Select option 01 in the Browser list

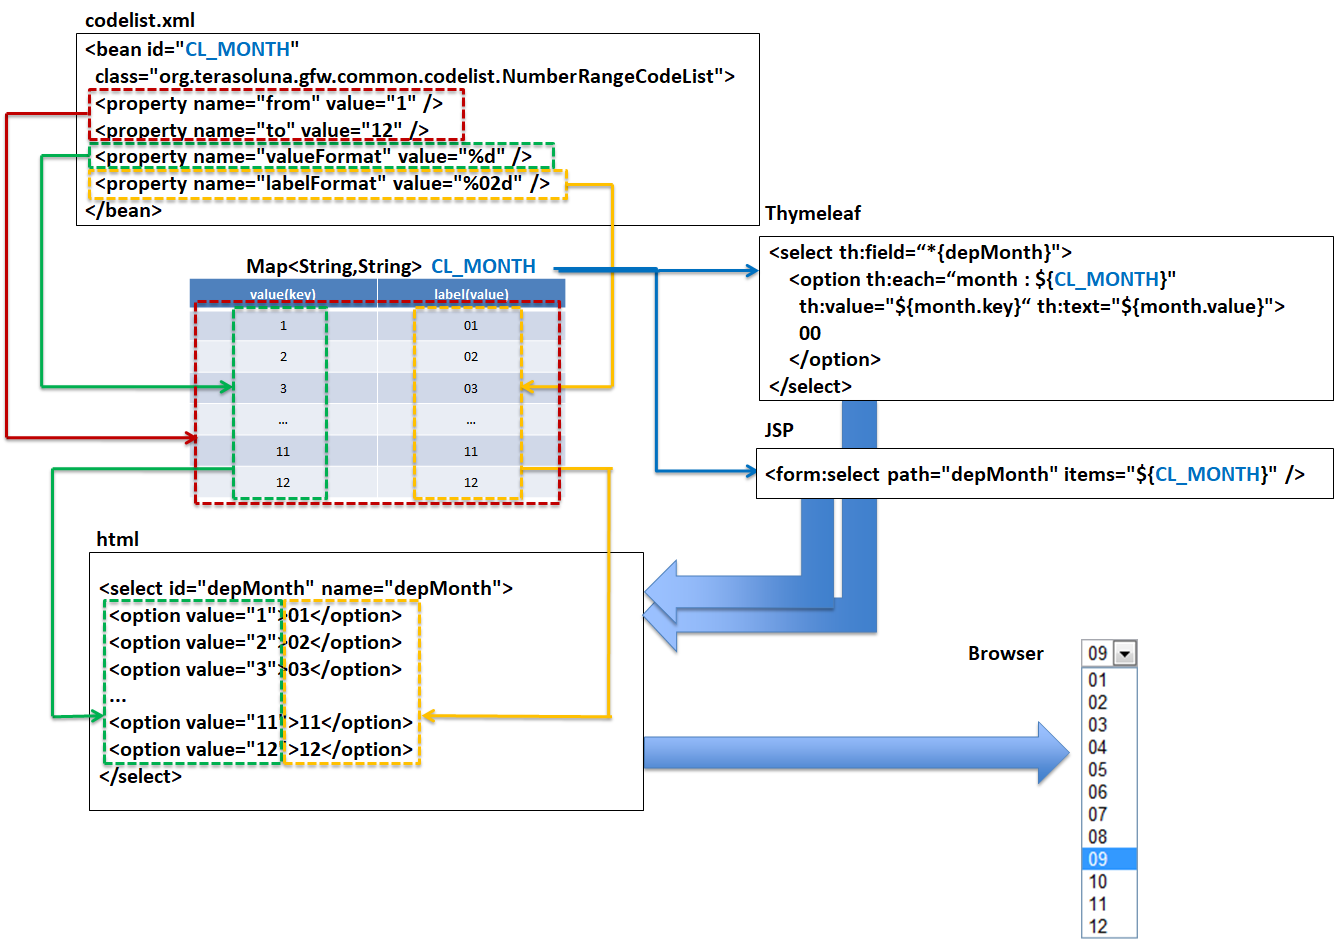click(1098, 680)
